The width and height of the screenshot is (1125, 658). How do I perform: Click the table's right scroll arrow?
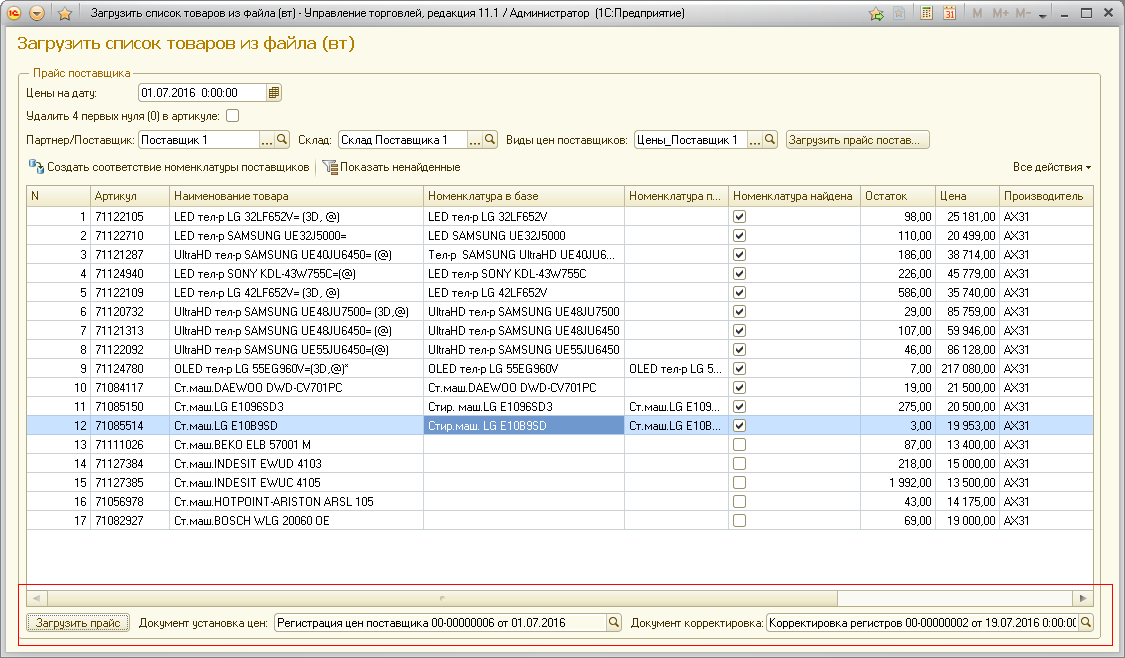tap(1083, 598)
